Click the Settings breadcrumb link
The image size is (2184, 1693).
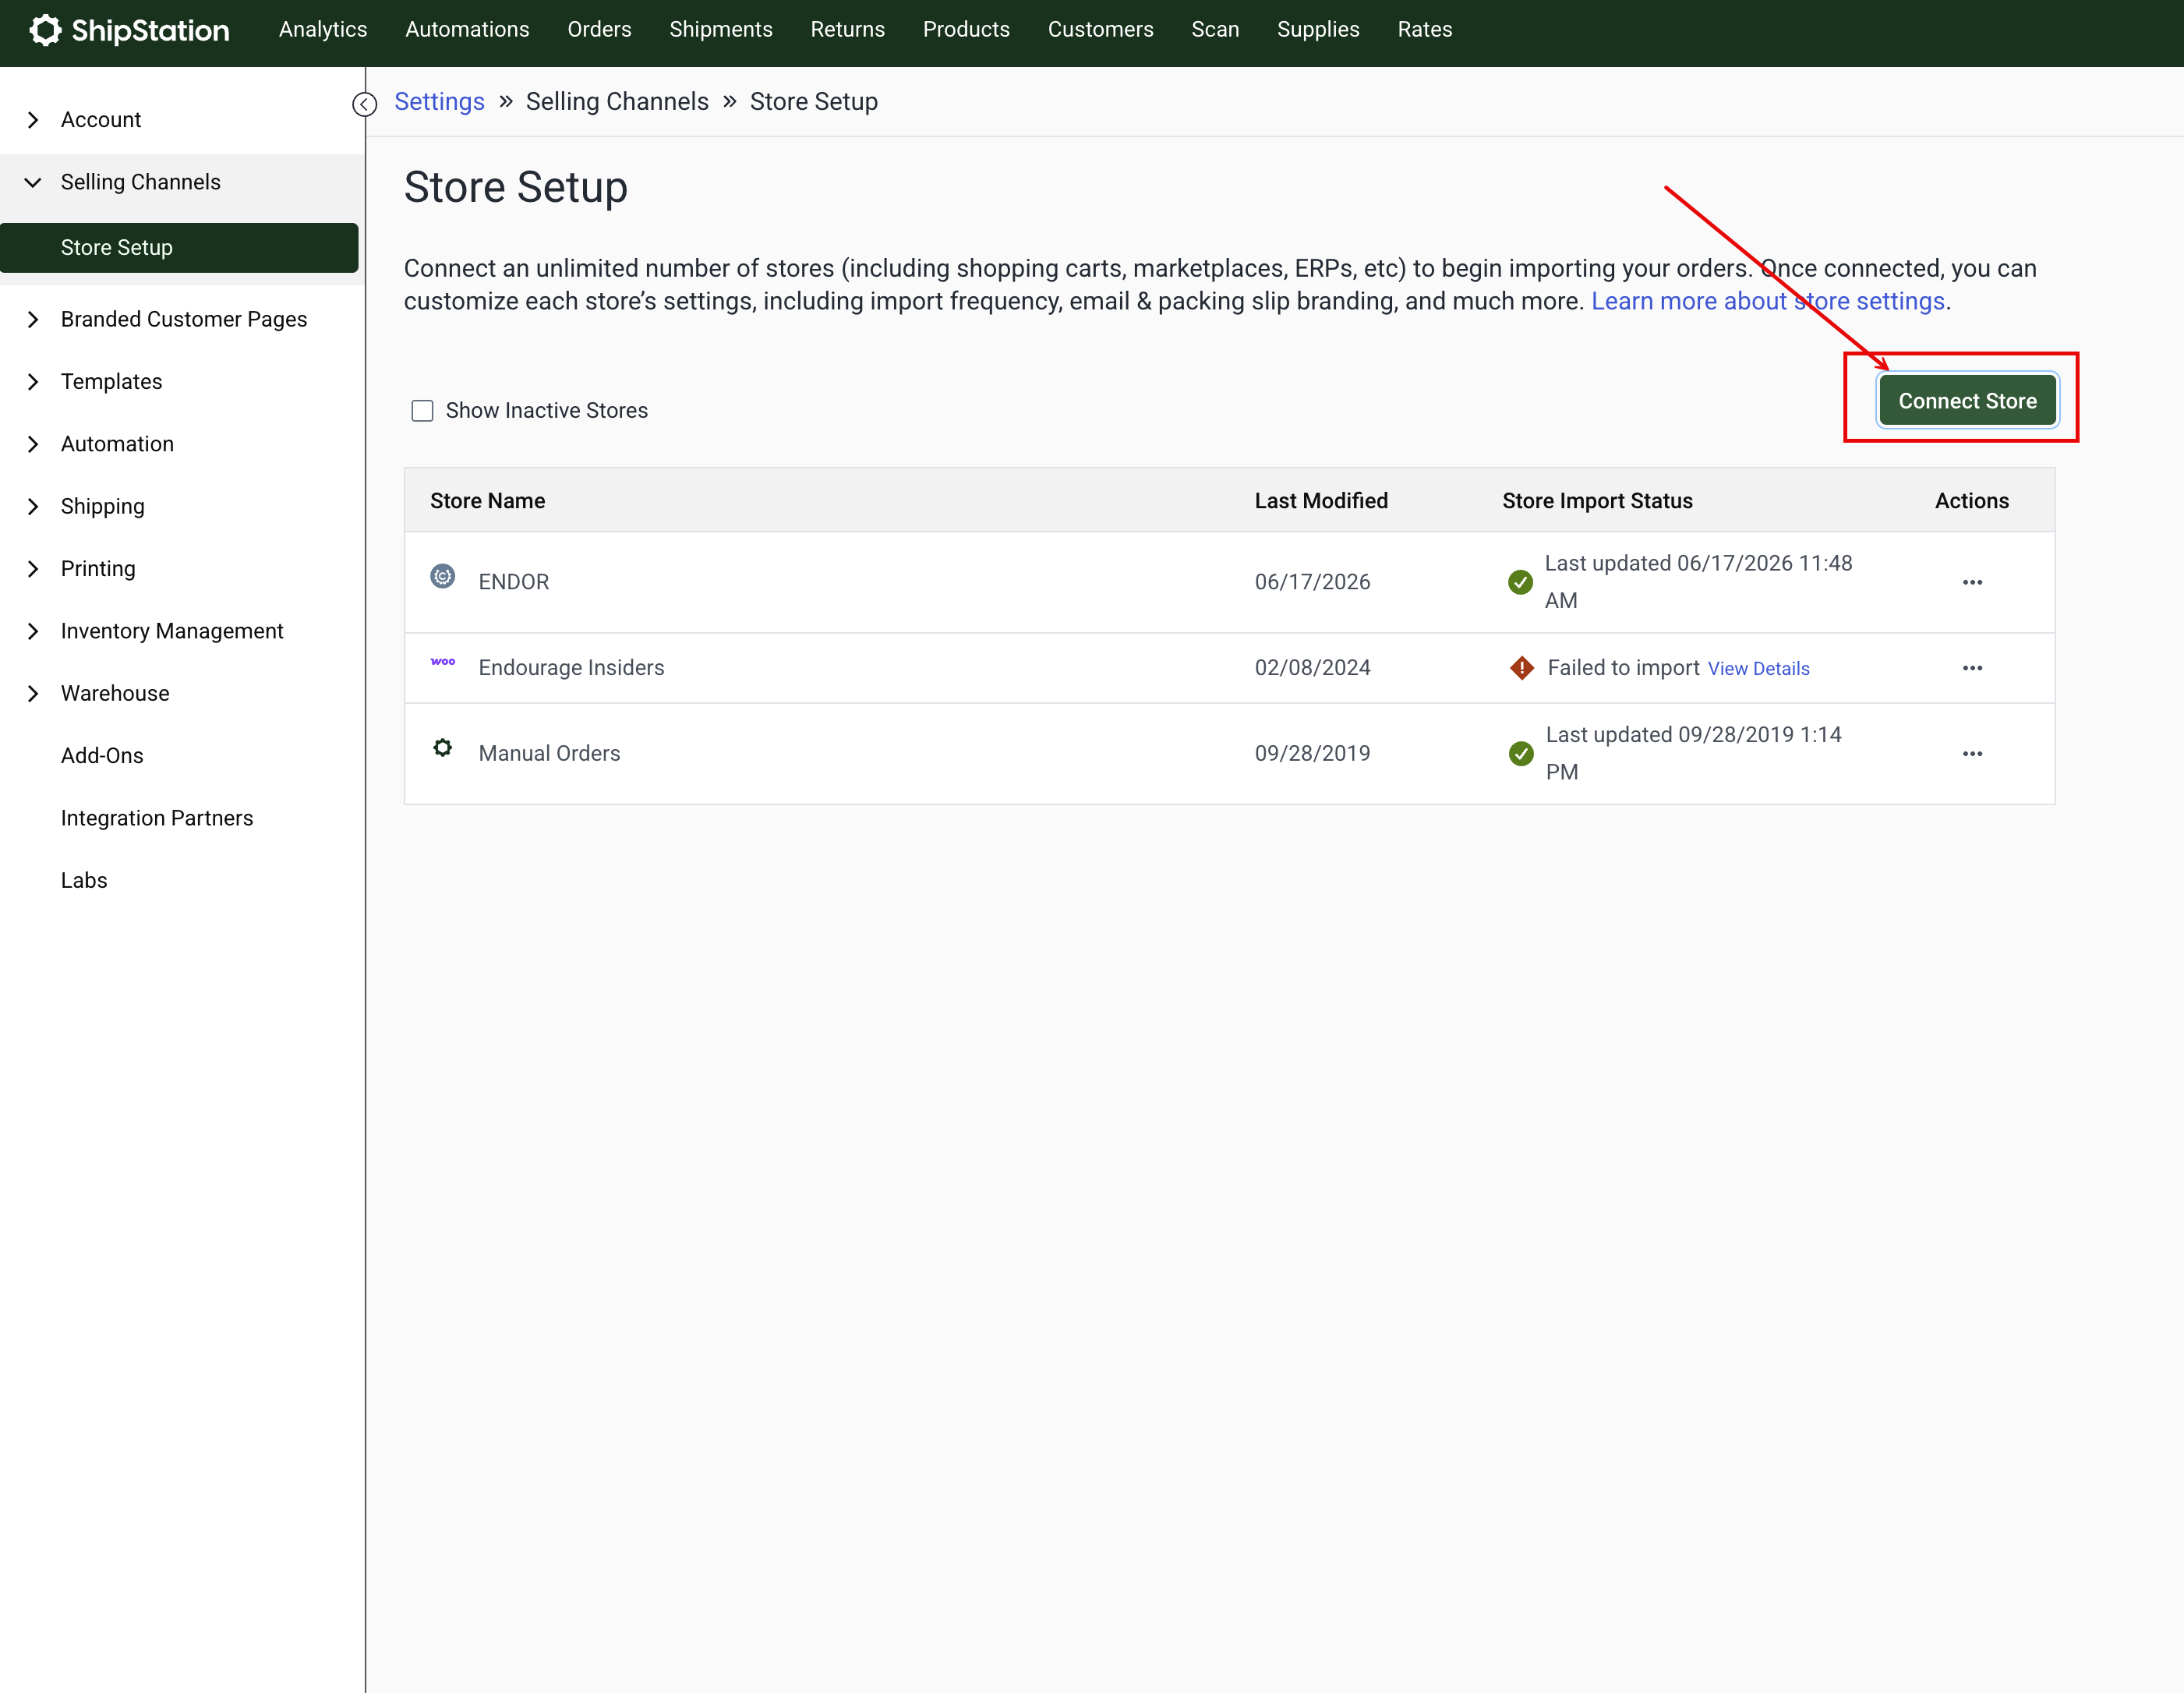(x=439, y=102)
